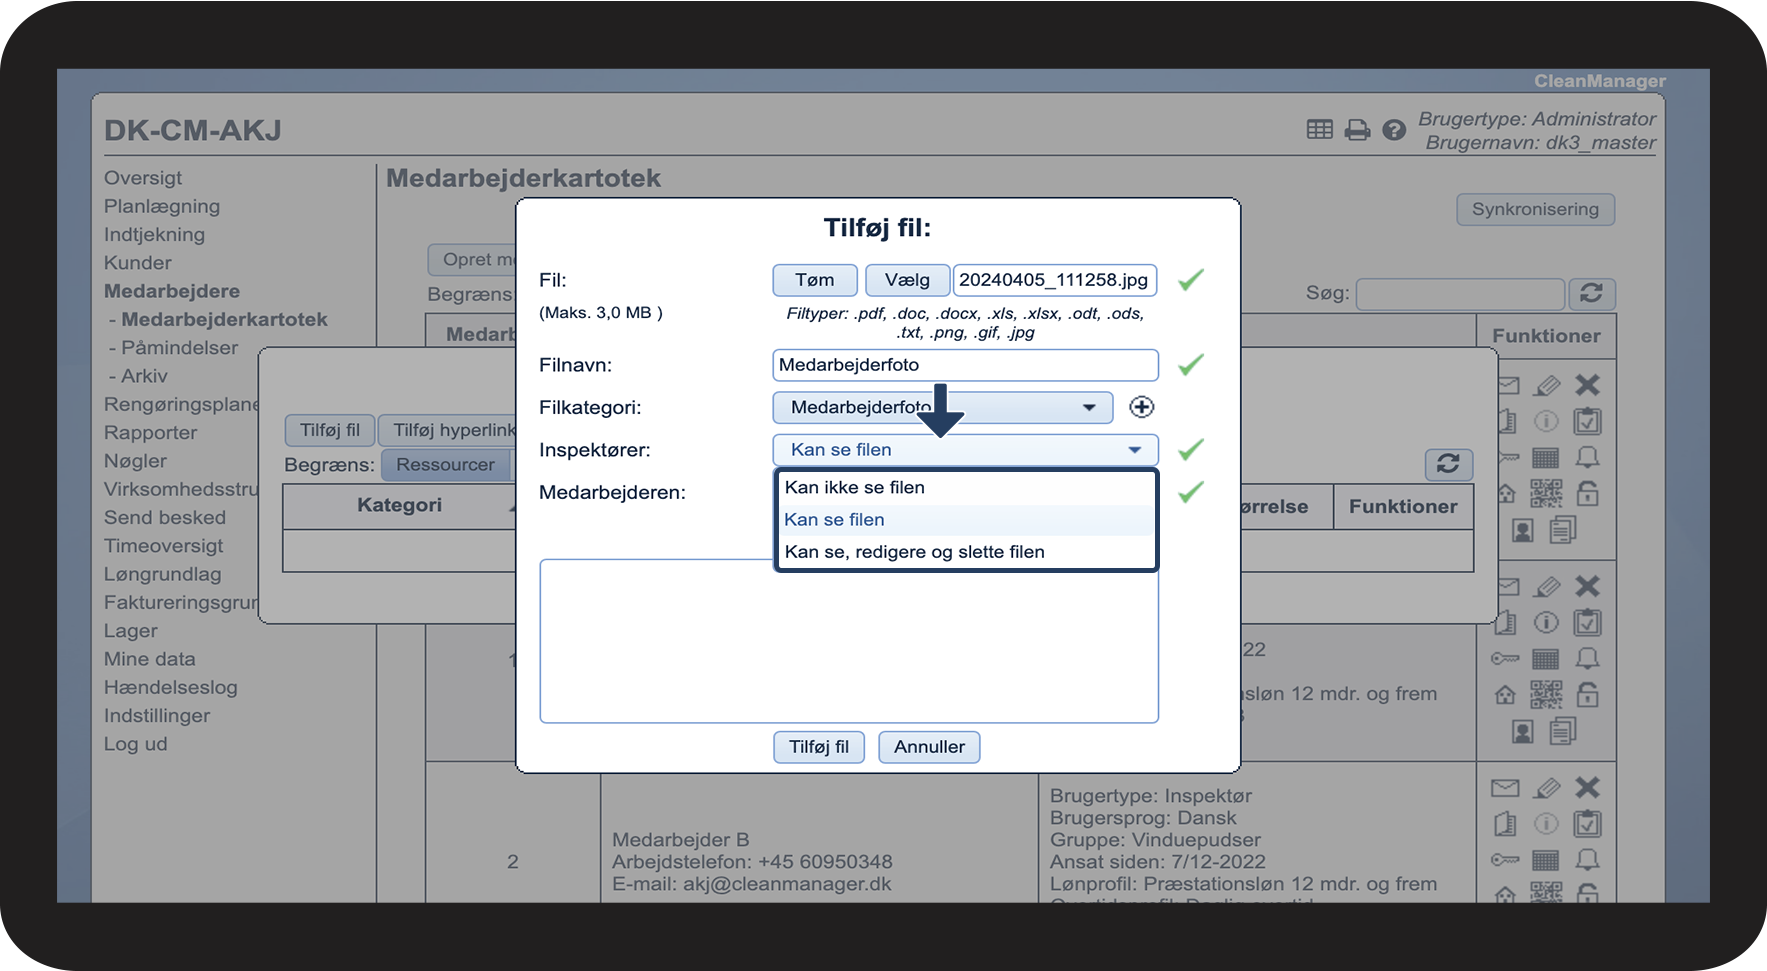
Task: Click the Annuller button
Action: 928,747
